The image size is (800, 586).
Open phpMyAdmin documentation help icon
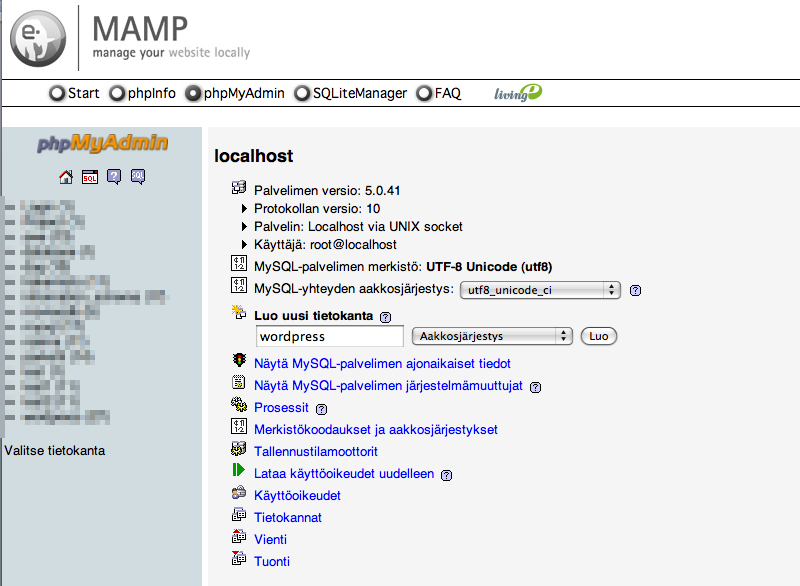(x=114, y=177)
